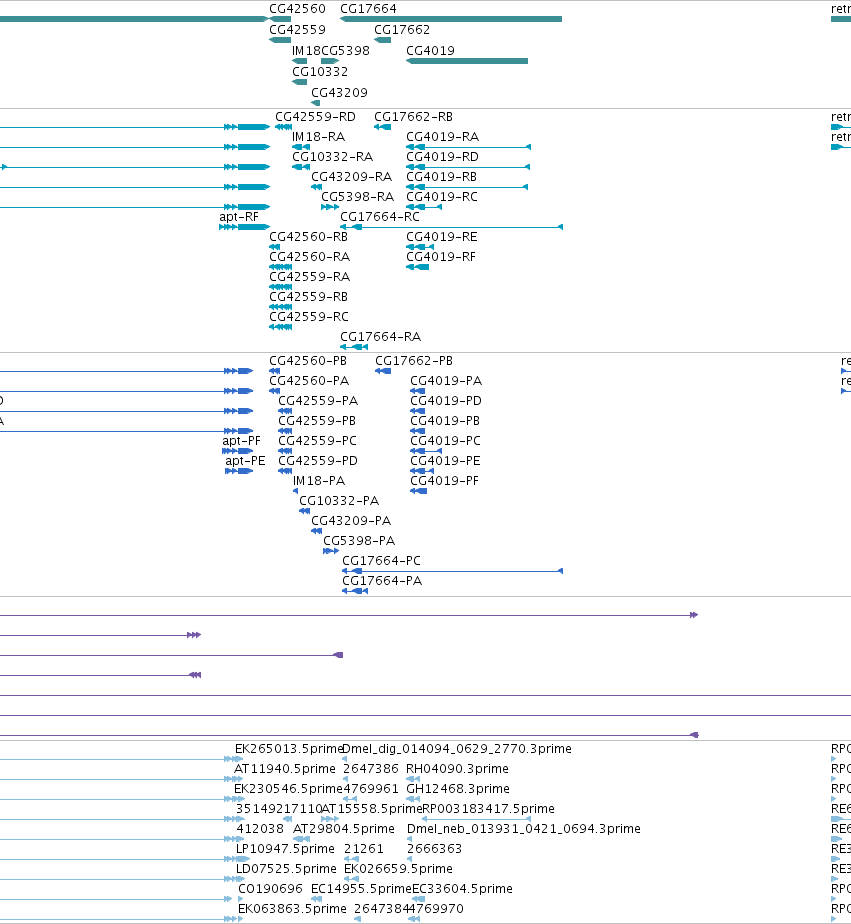Select protein CG4019-PF label

tap(444, 481)
